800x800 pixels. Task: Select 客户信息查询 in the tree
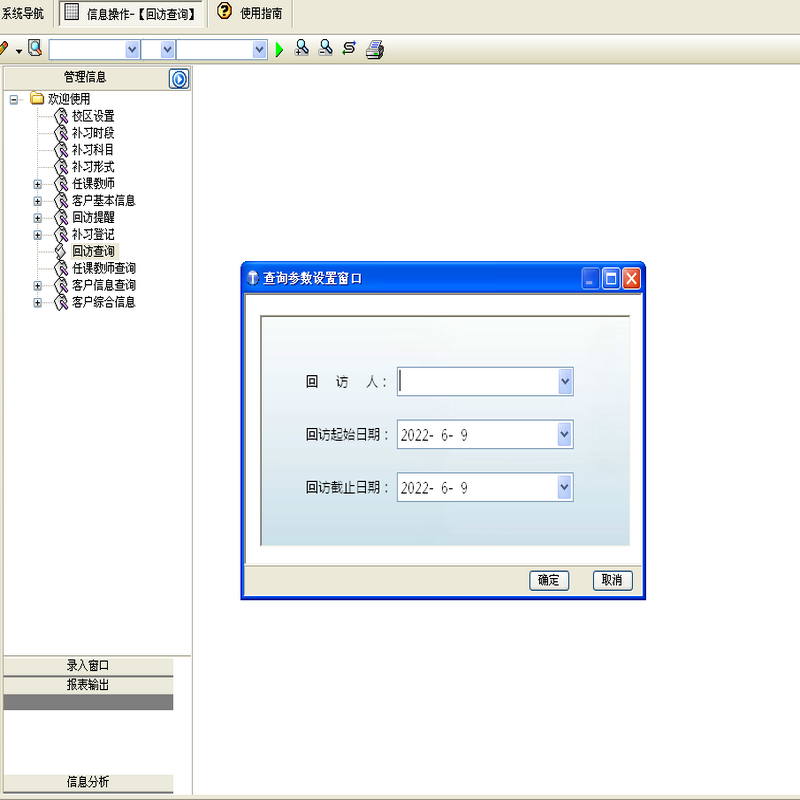tap(104, 285)
